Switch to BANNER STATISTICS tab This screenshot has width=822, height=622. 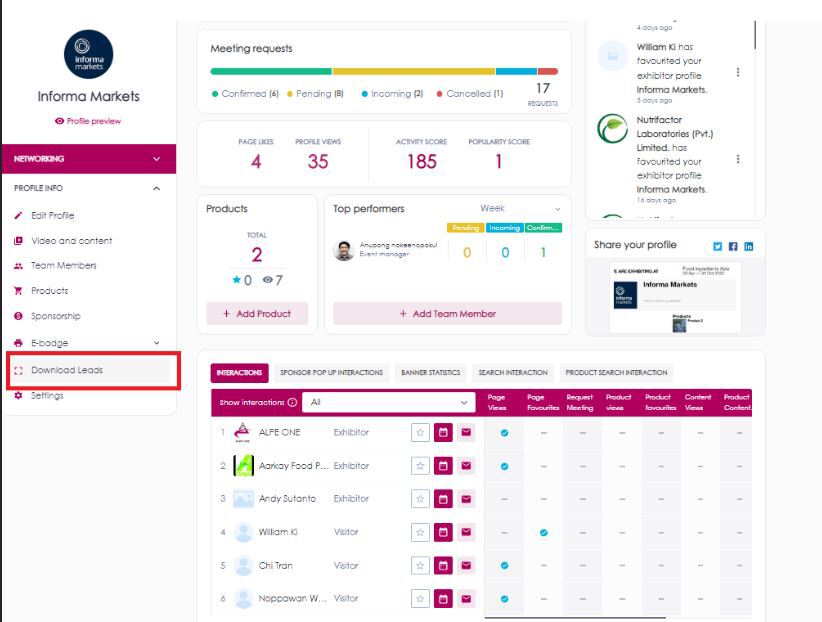[x=430, y=373]
